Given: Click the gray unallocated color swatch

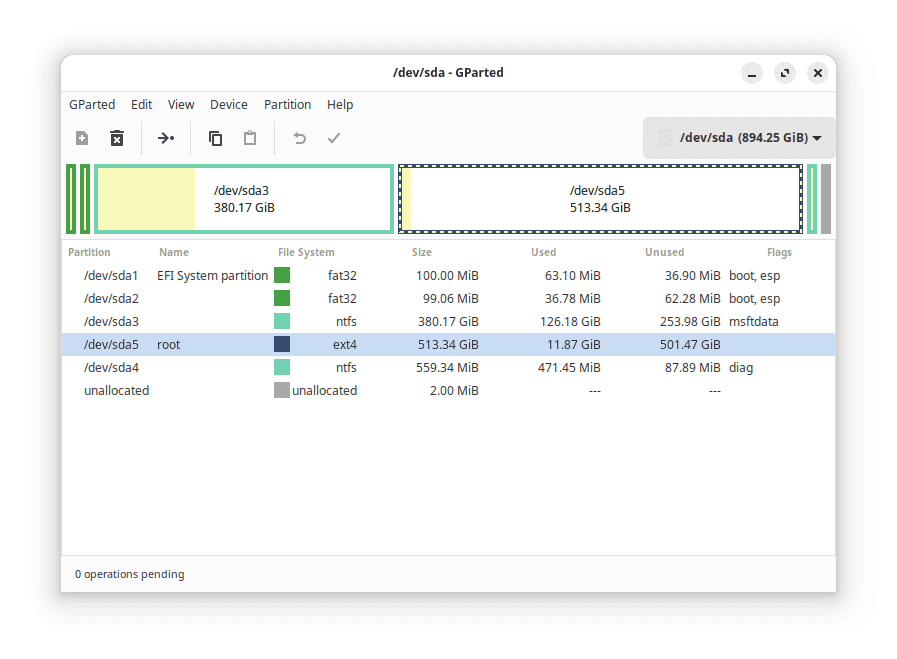Looking at the screenshot, I should pos(282,390).
